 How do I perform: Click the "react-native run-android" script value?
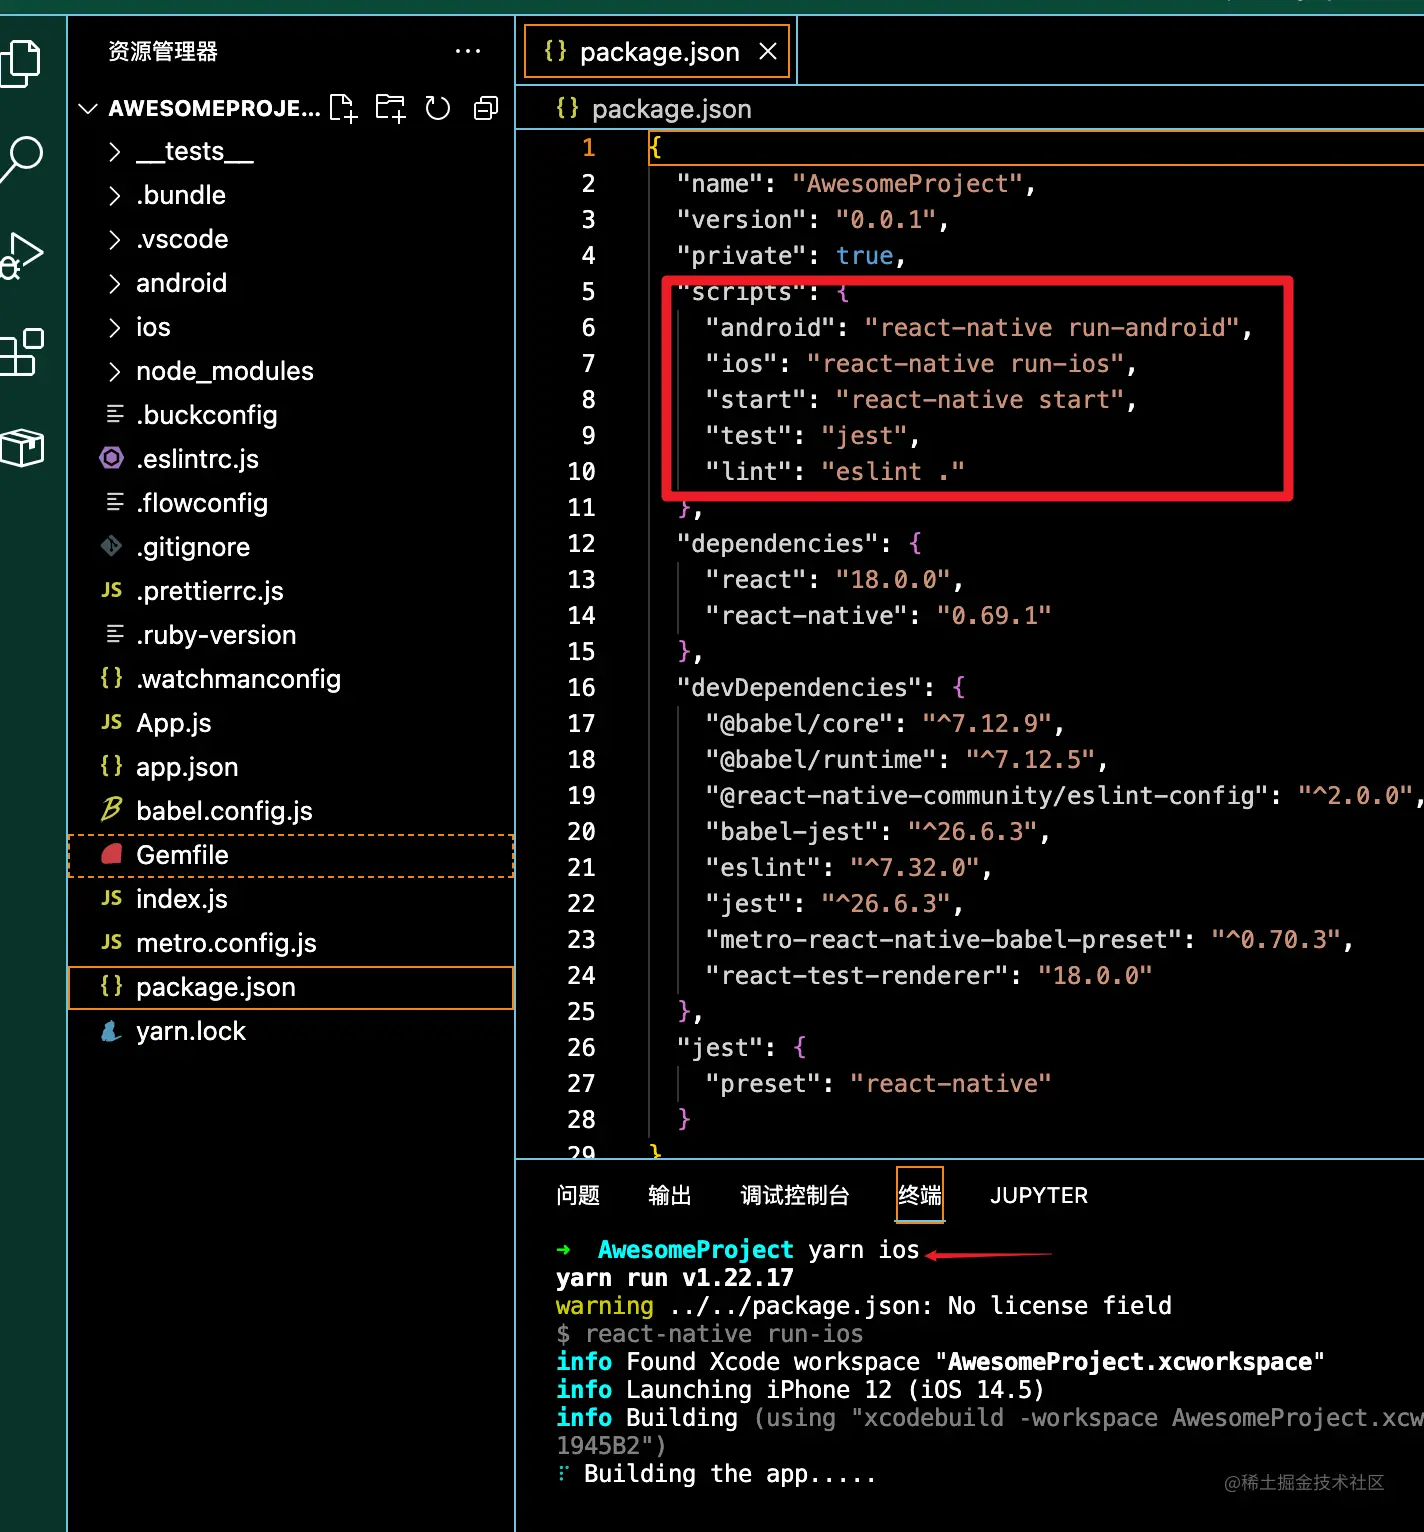click(x=1052, y=328)
